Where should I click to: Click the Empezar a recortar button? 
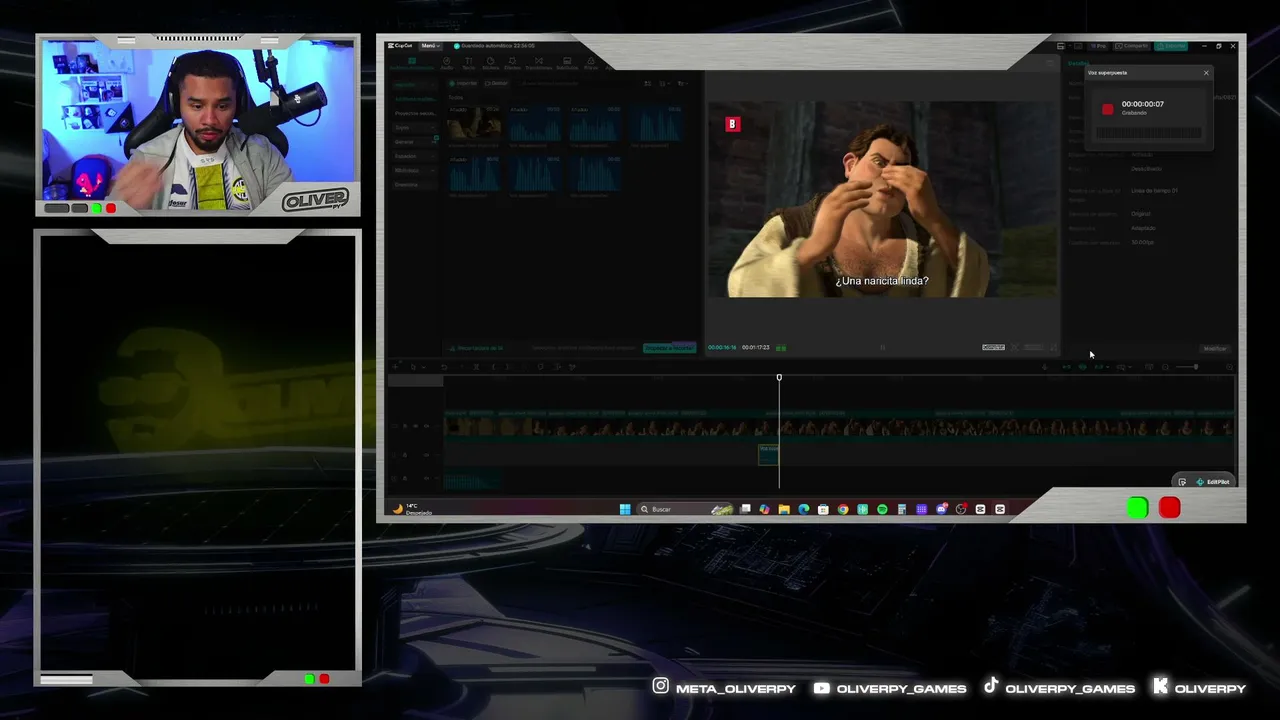pos(669,348)
